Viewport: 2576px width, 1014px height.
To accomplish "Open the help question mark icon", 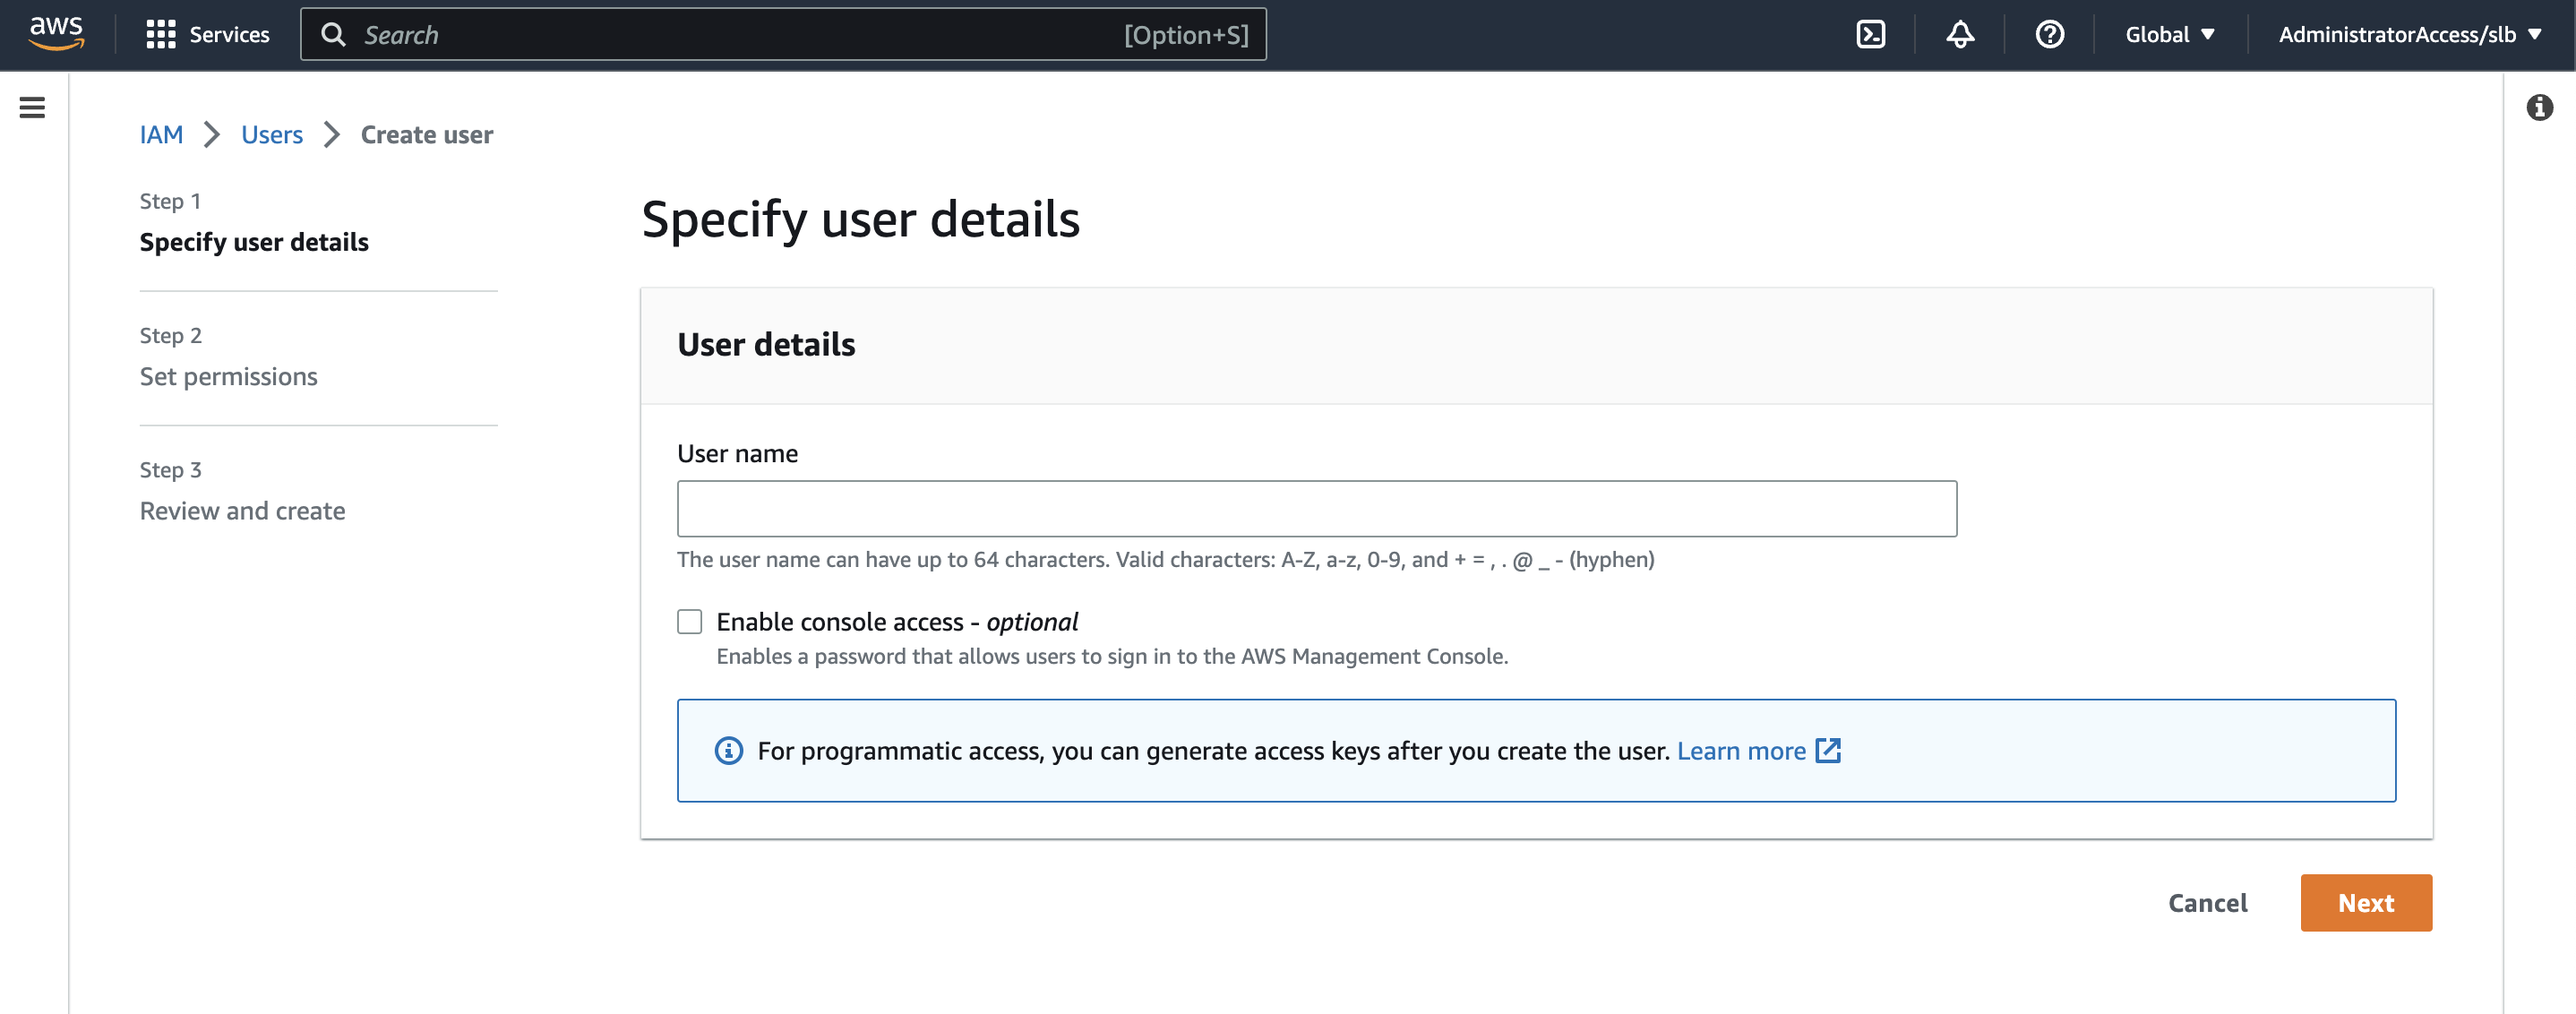I will point(2049,35).
